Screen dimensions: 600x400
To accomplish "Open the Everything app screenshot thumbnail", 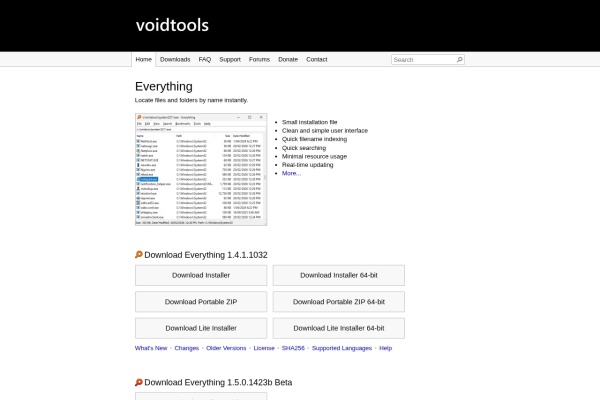I will [x=201, y=169].
